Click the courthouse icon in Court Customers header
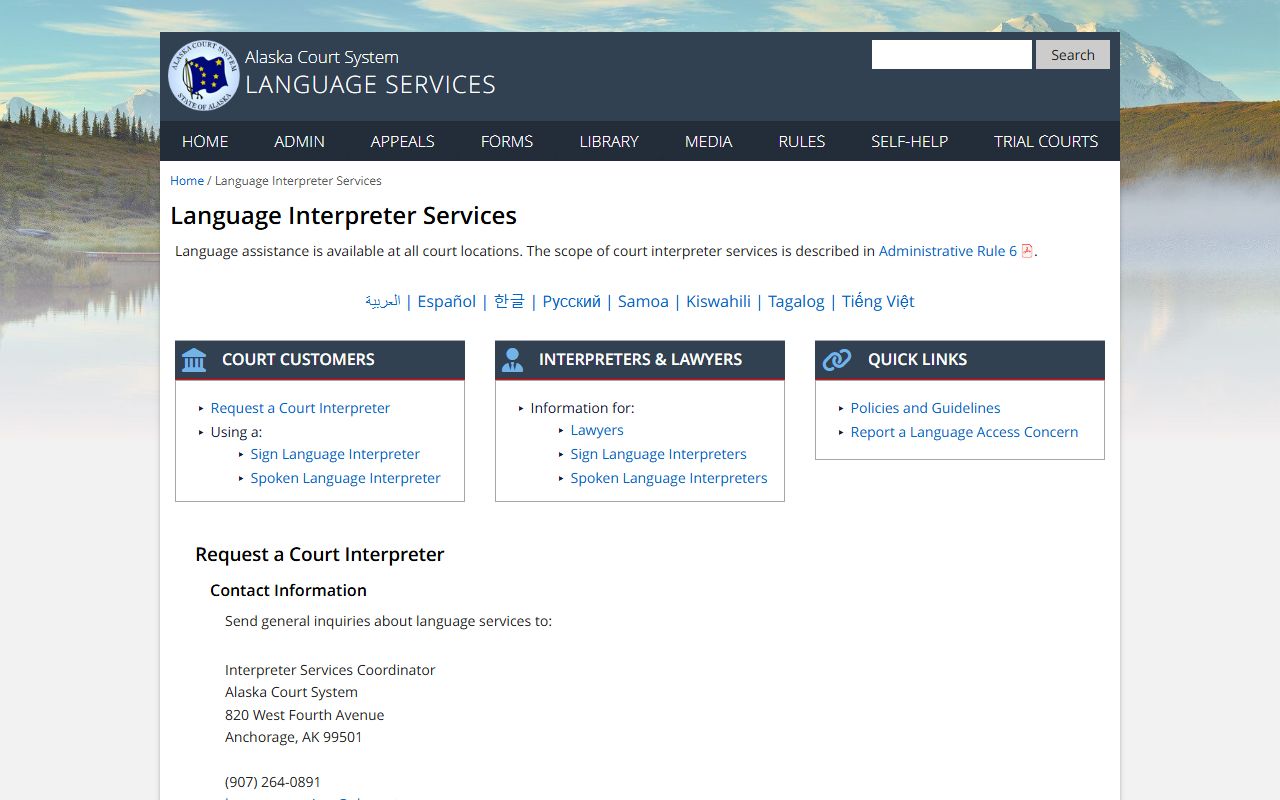The width and height of the screenshot is (1280, 800). pos(194,360)
